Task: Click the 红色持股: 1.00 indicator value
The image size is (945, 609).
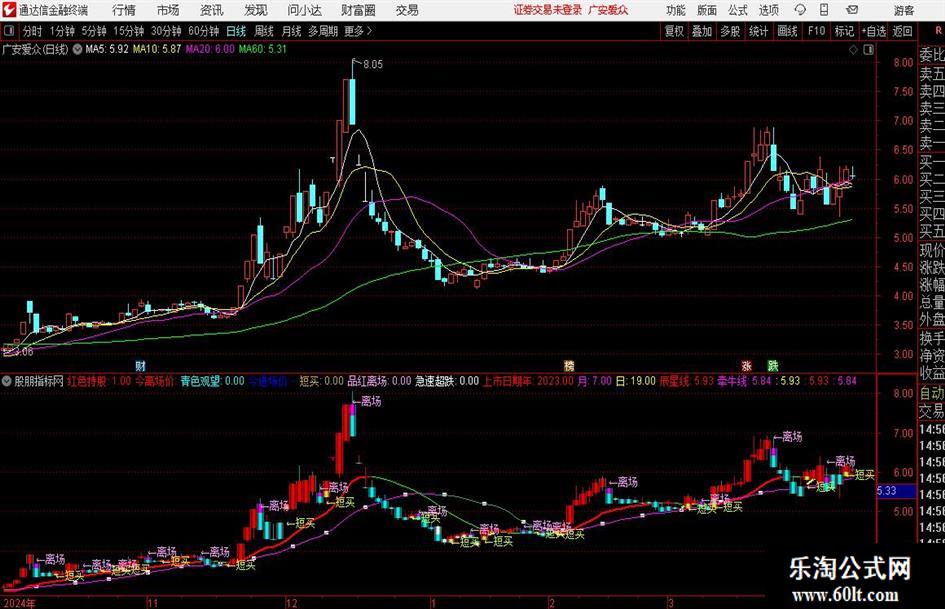Action: coord(99,381)
